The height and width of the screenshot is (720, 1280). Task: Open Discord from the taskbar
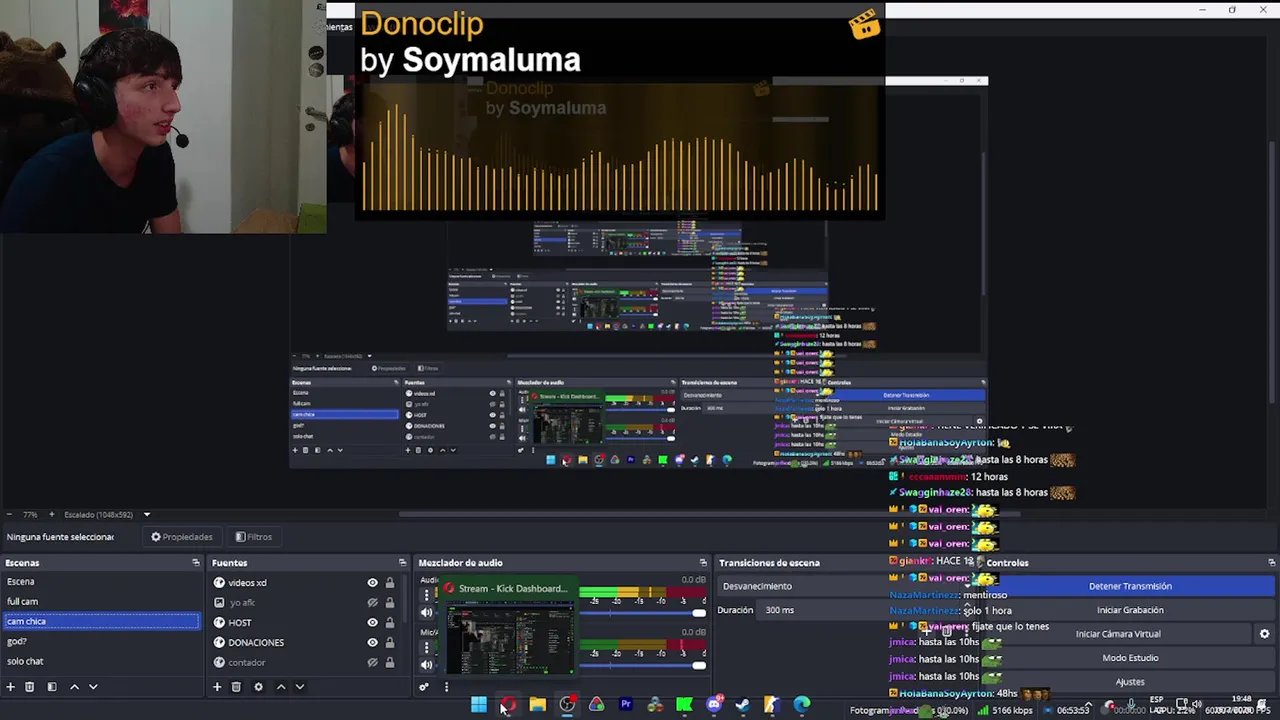point(714,705)
